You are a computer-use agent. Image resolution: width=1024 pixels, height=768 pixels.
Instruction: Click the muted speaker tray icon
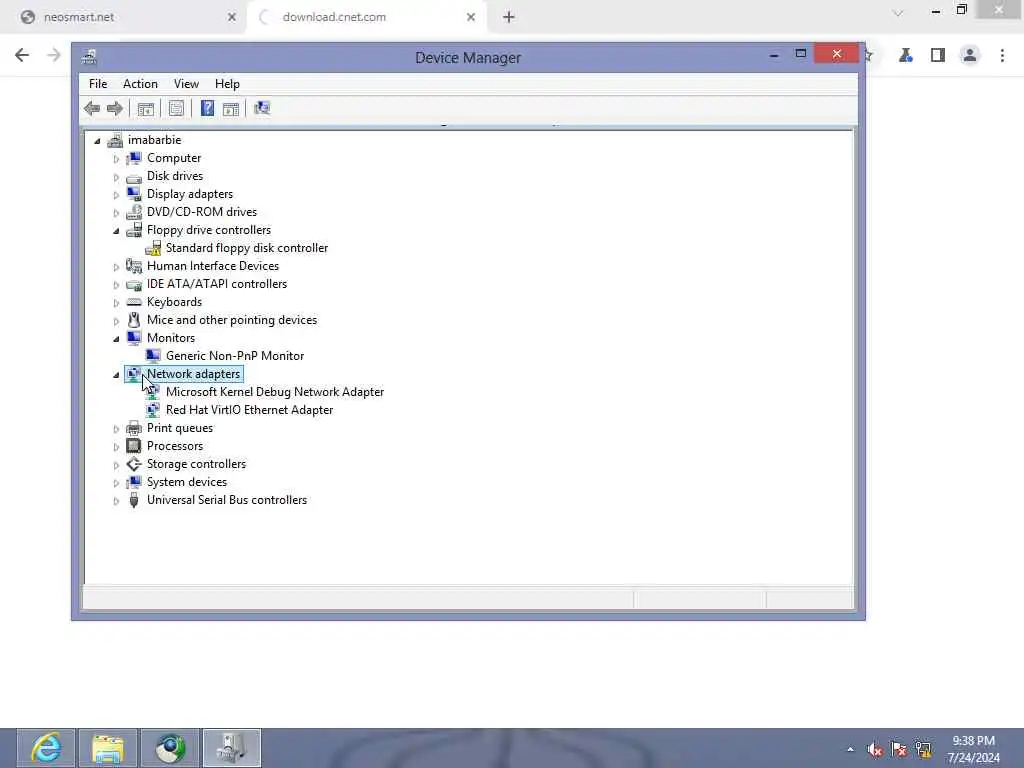pyautogui.click(x=874, y=750)
